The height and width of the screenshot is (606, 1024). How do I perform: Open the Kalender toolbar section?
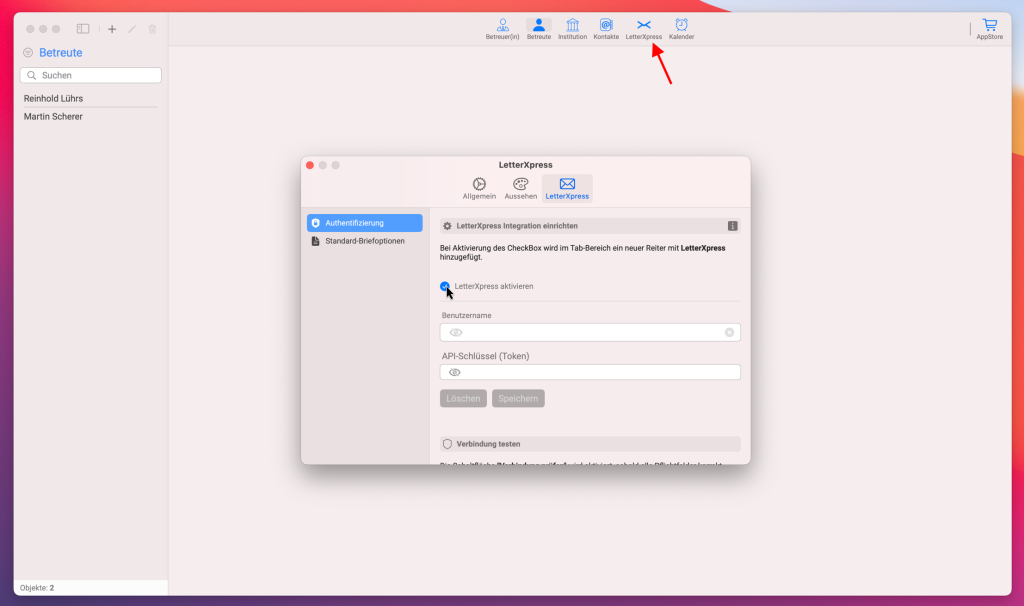pos(681,29)
